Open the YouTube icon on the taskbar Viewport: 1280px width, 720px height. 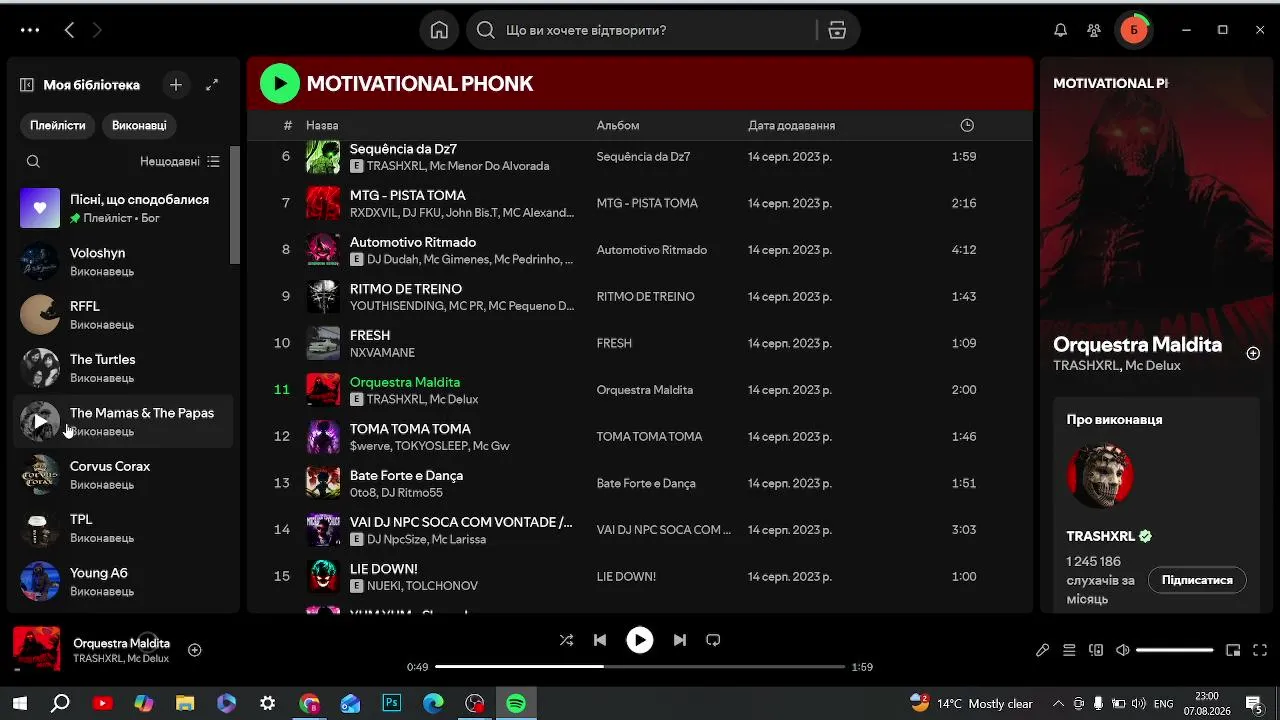coord(102,704)
